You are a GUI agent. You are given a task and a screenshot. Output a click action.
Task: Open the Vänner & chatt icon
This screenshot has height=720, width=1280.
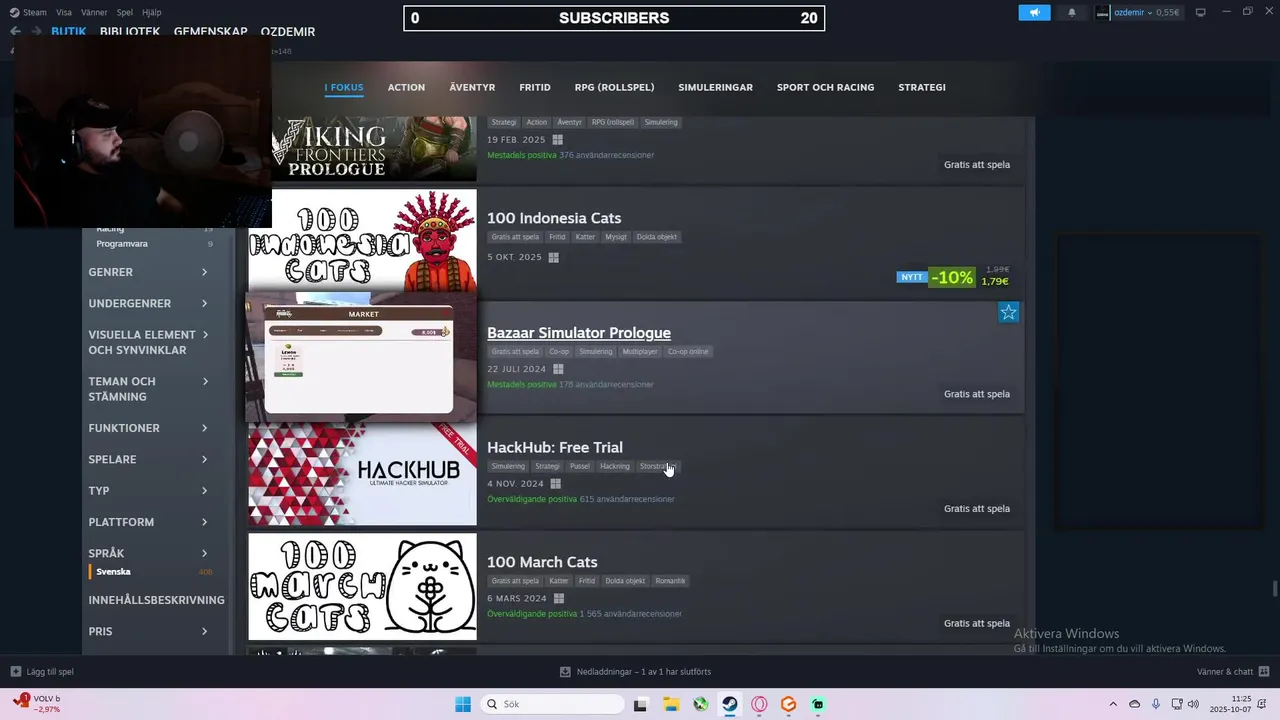tap(1264, 672)
